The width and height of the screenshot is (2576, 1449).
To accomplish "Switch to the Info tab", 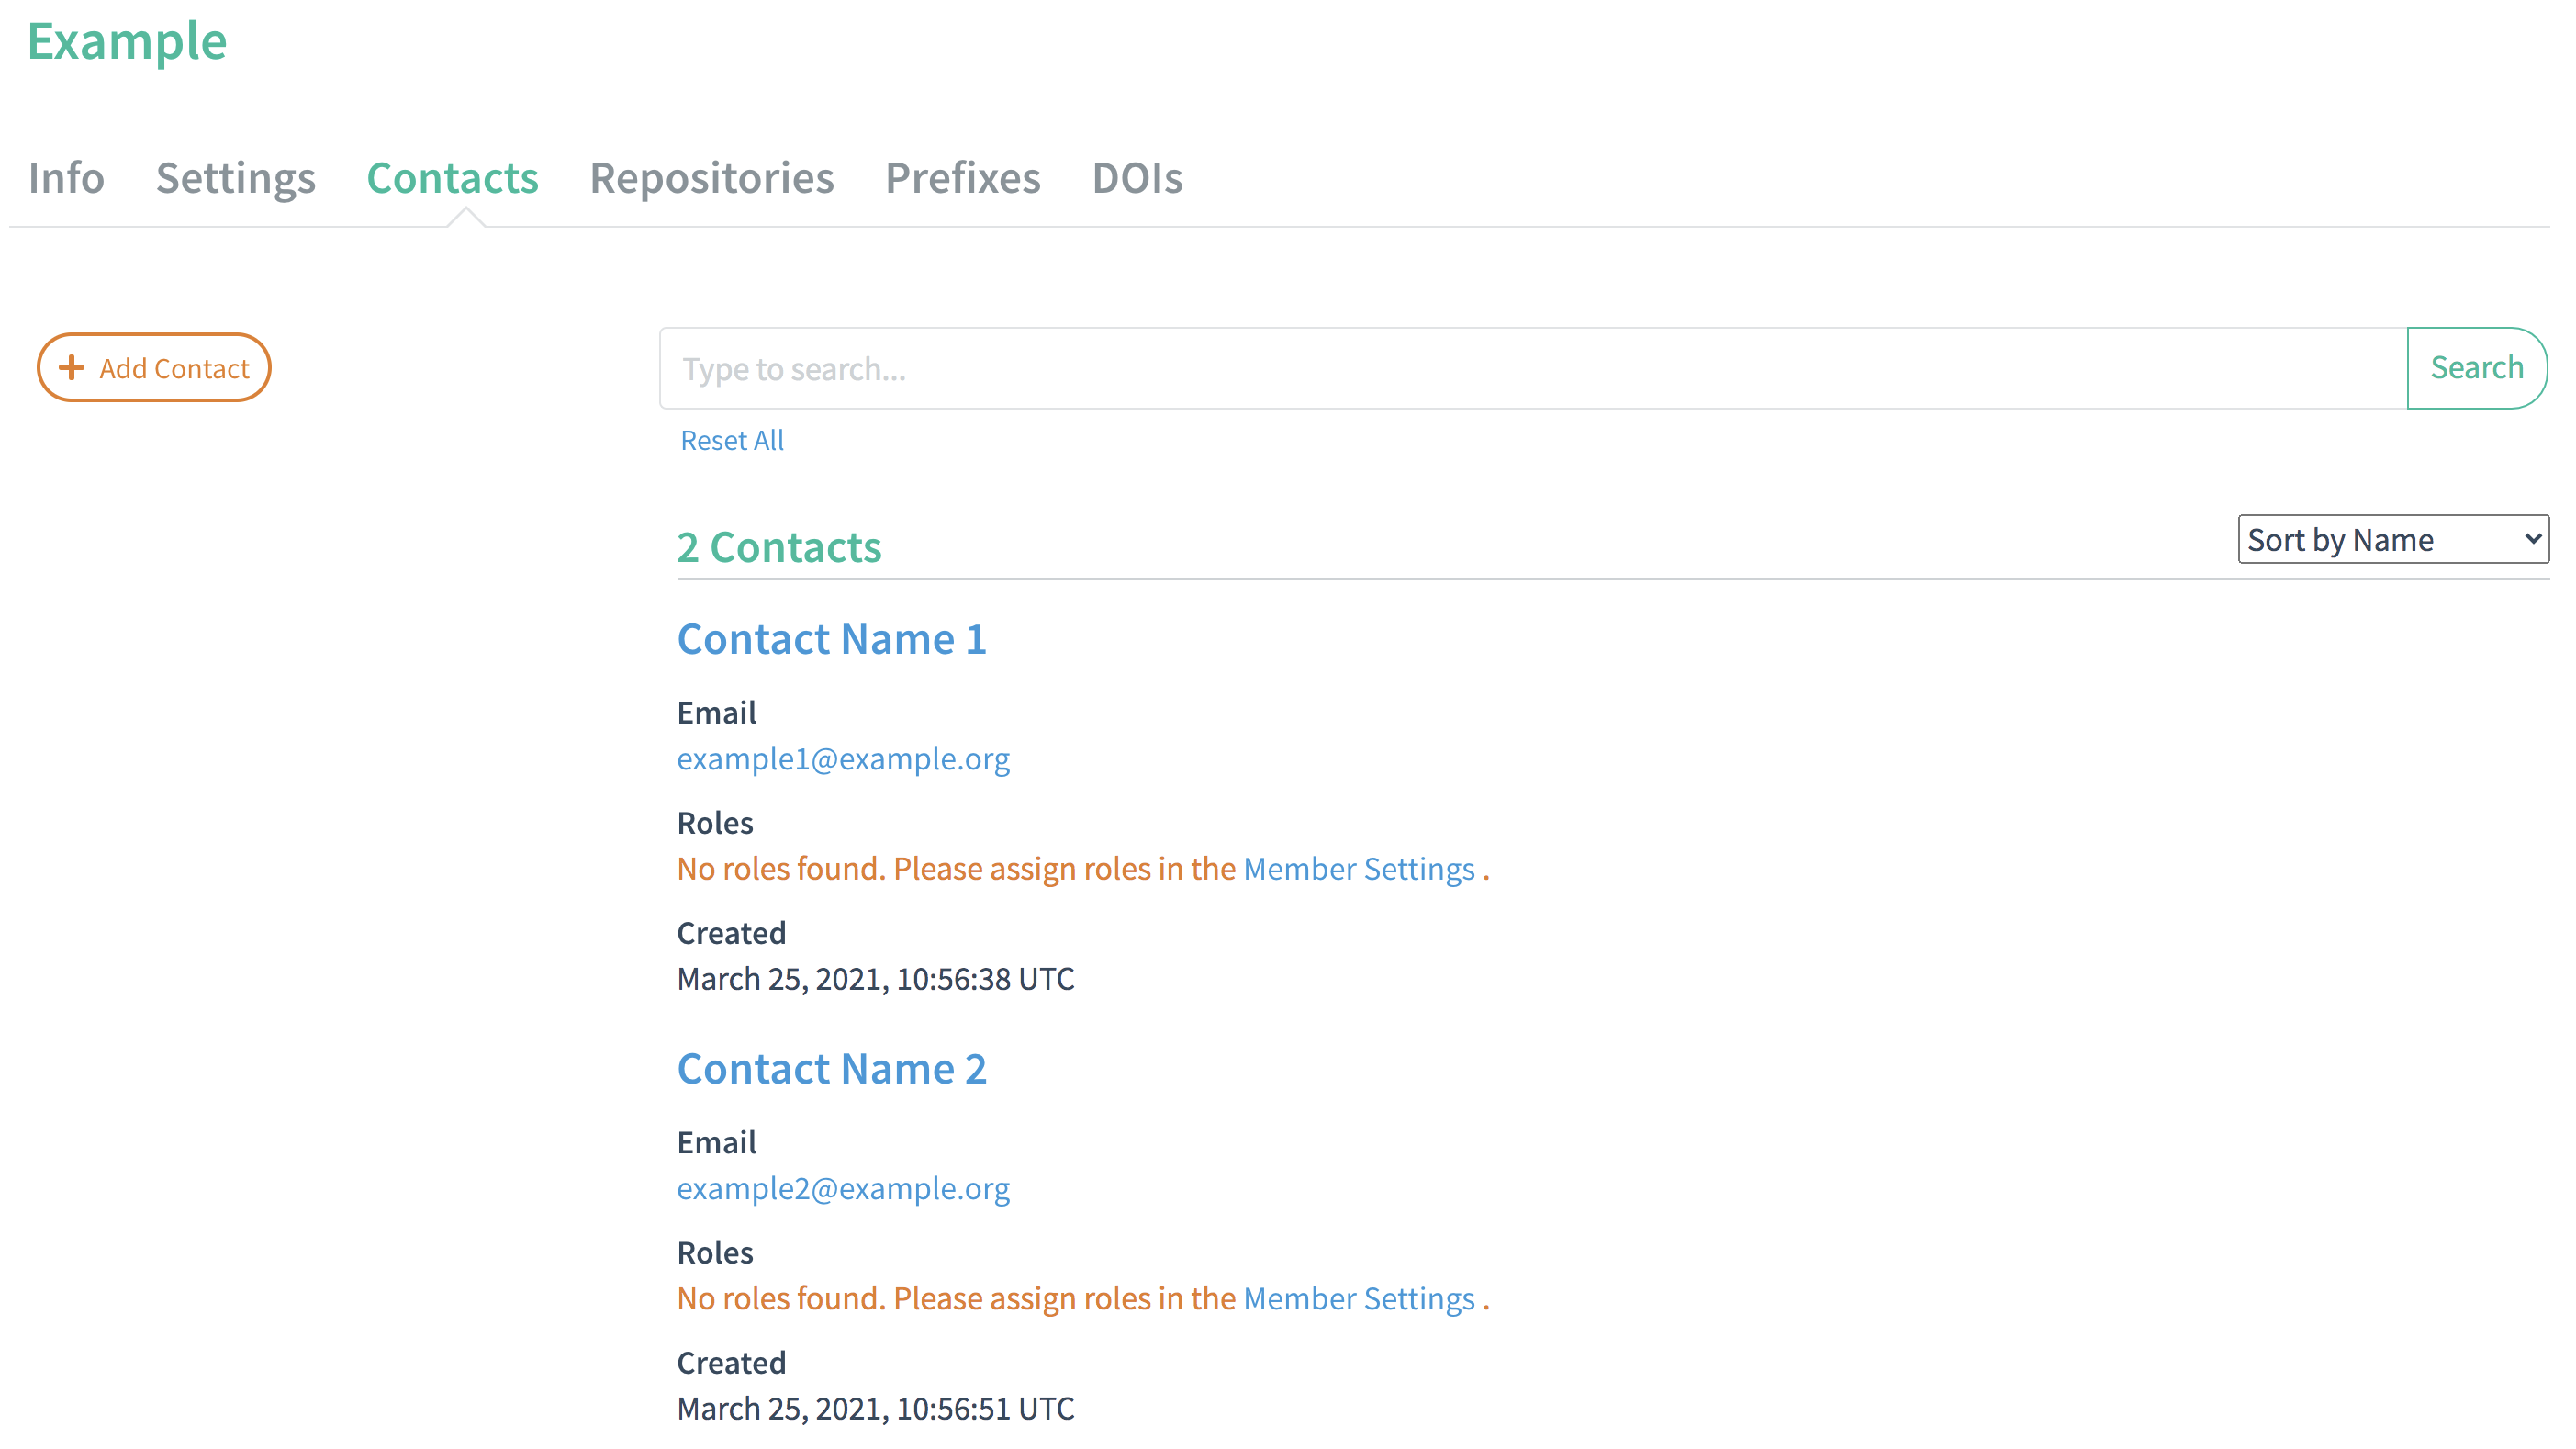I will [66, 178].
